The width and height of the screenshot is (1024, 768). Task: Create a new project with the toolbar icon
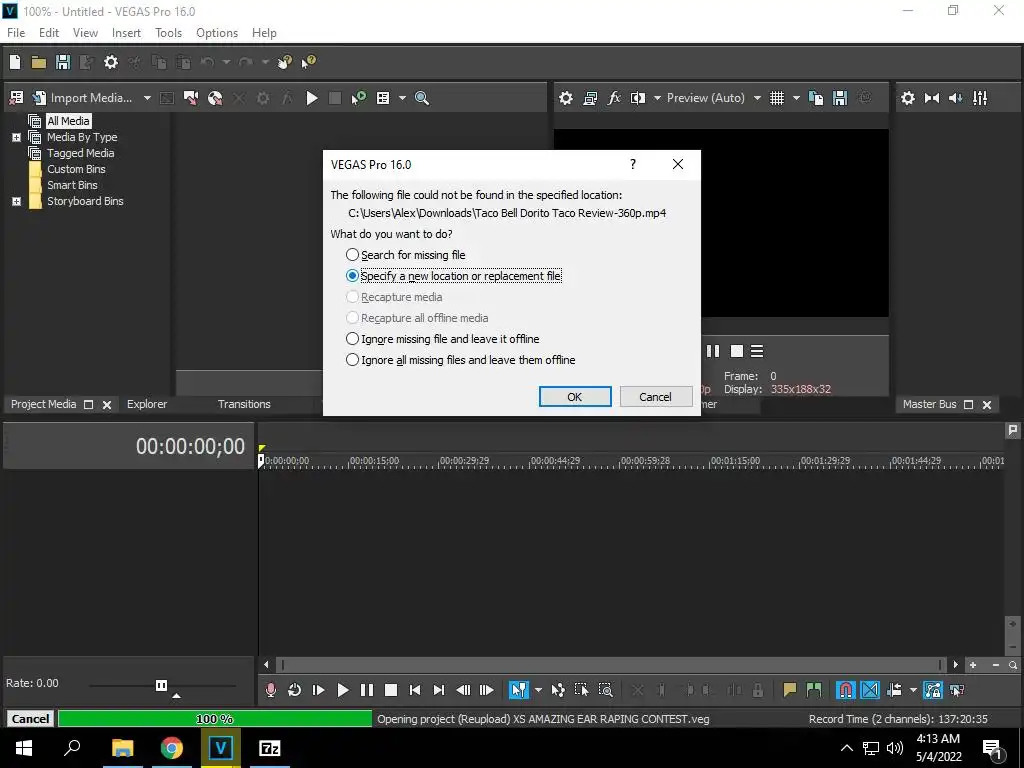[15, 62]
